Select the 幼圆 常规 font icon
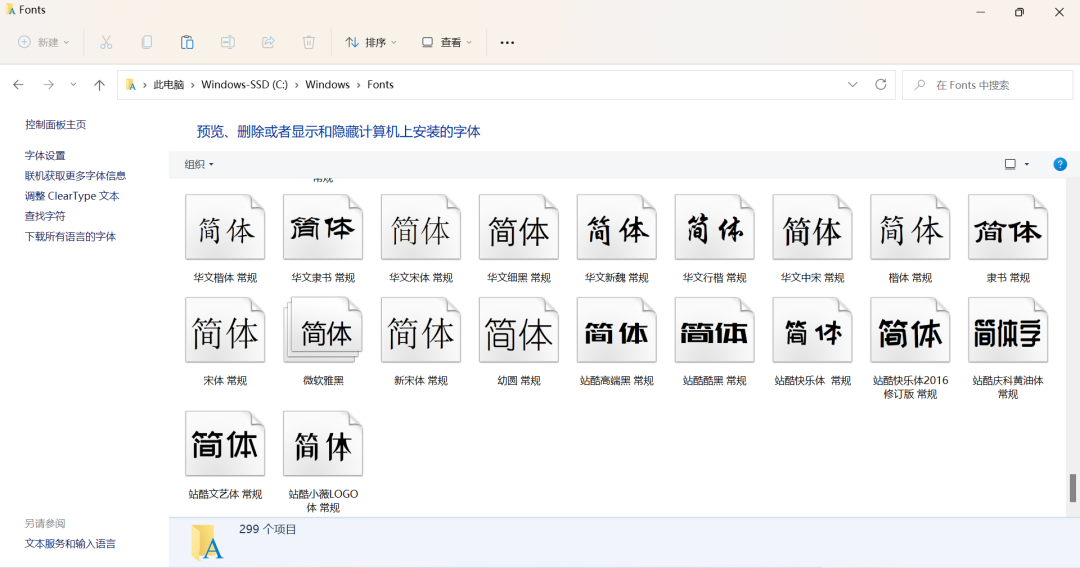 (x=519, y=330)
